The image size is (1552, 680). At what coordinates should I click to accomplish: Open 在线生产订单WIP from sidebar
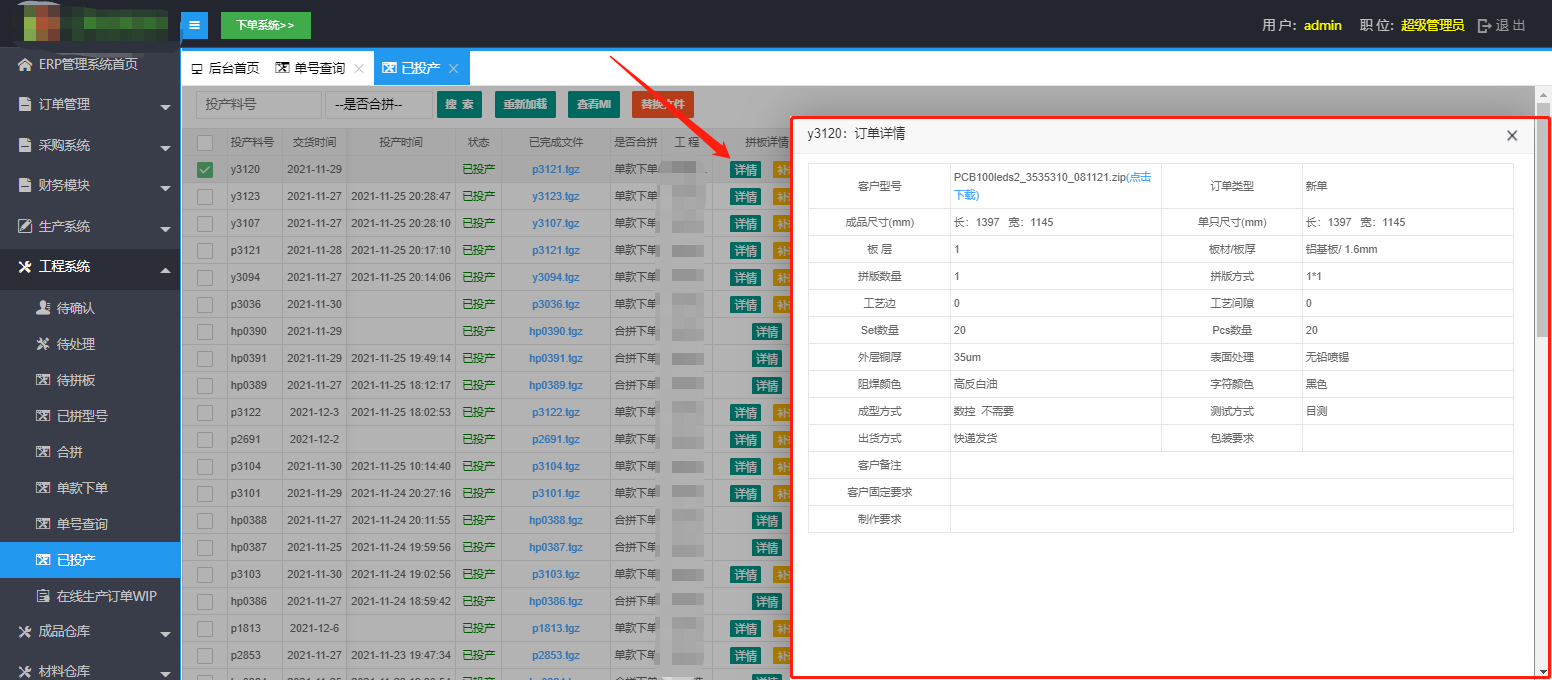pyautogui.click(x=106, y=596)
